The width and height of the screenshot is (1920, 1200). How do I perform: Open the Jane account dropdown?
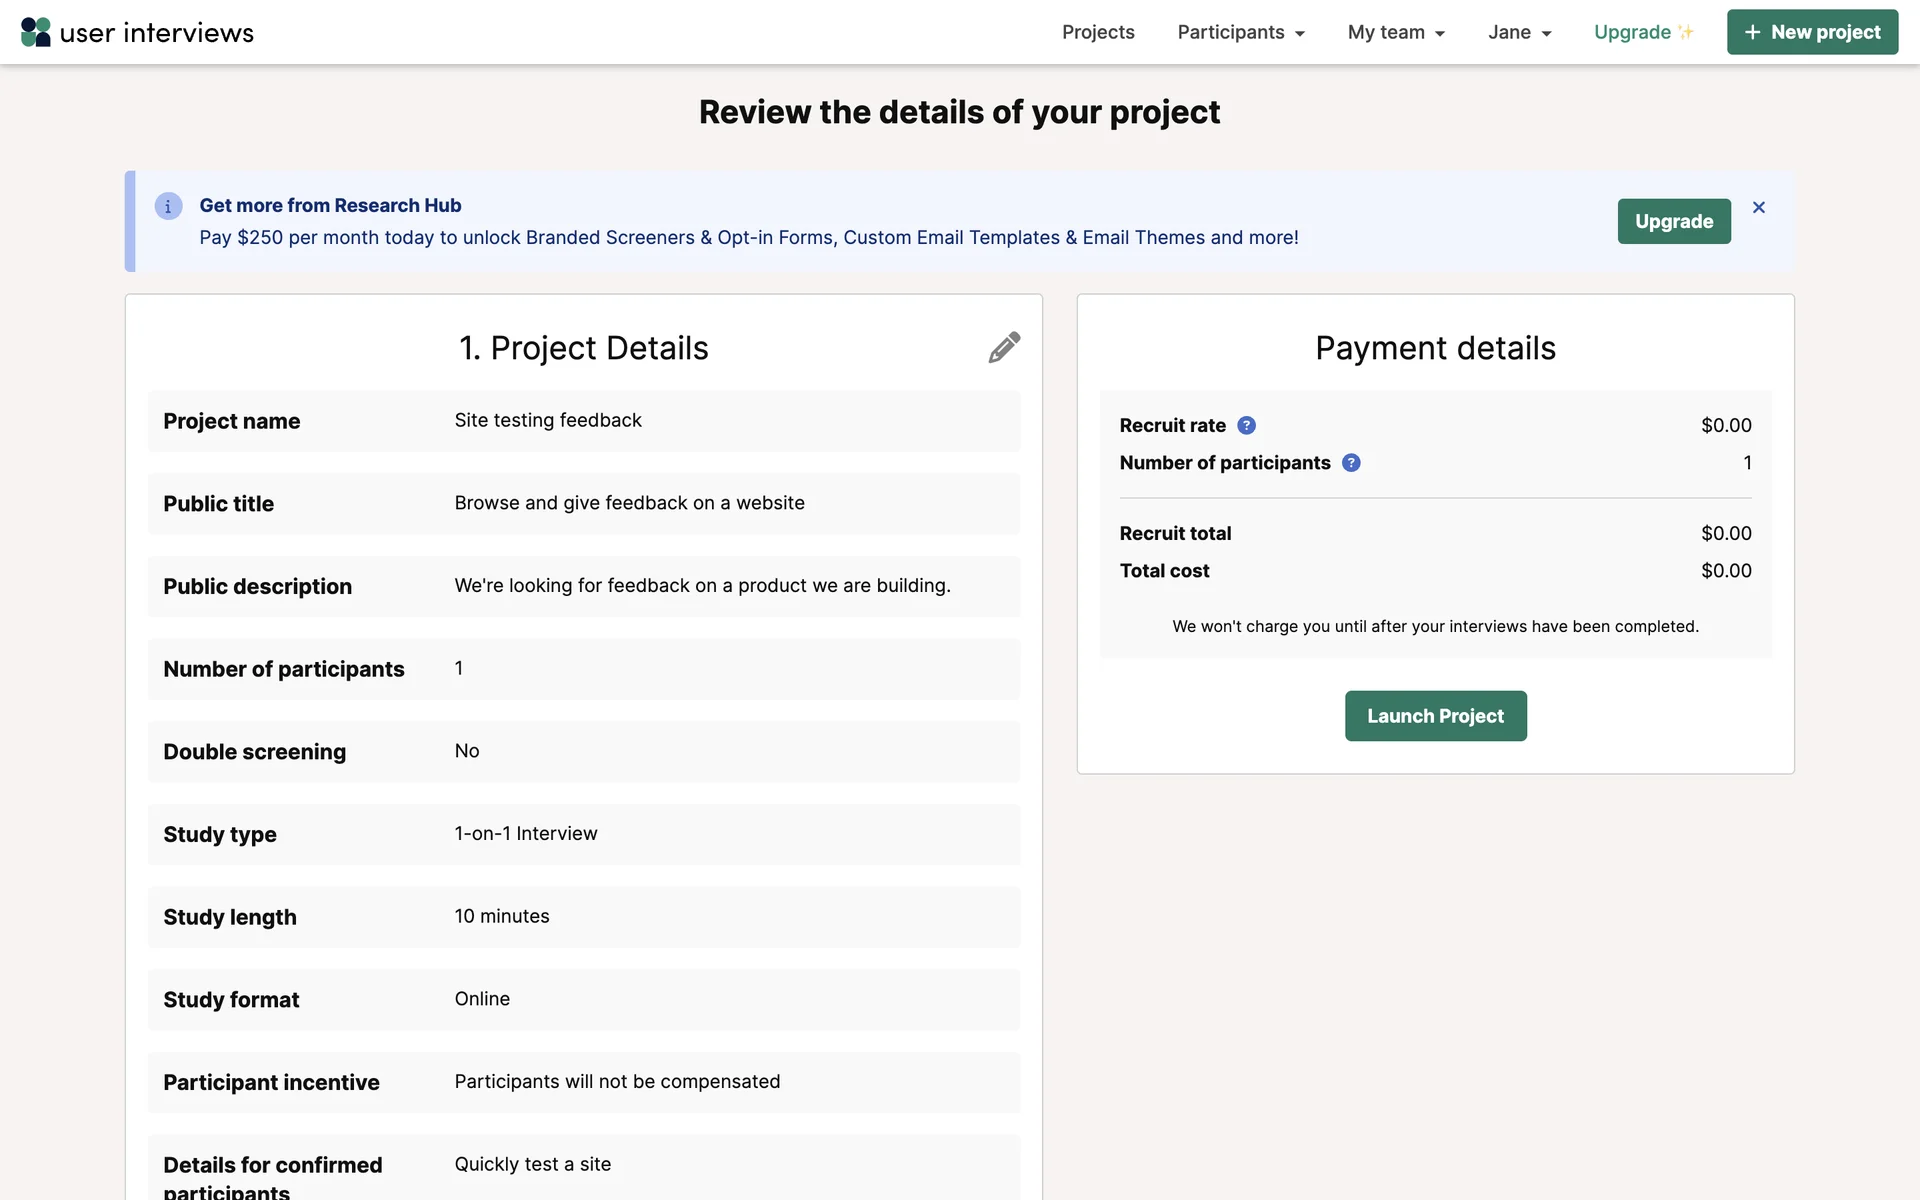click(1519, 32)
